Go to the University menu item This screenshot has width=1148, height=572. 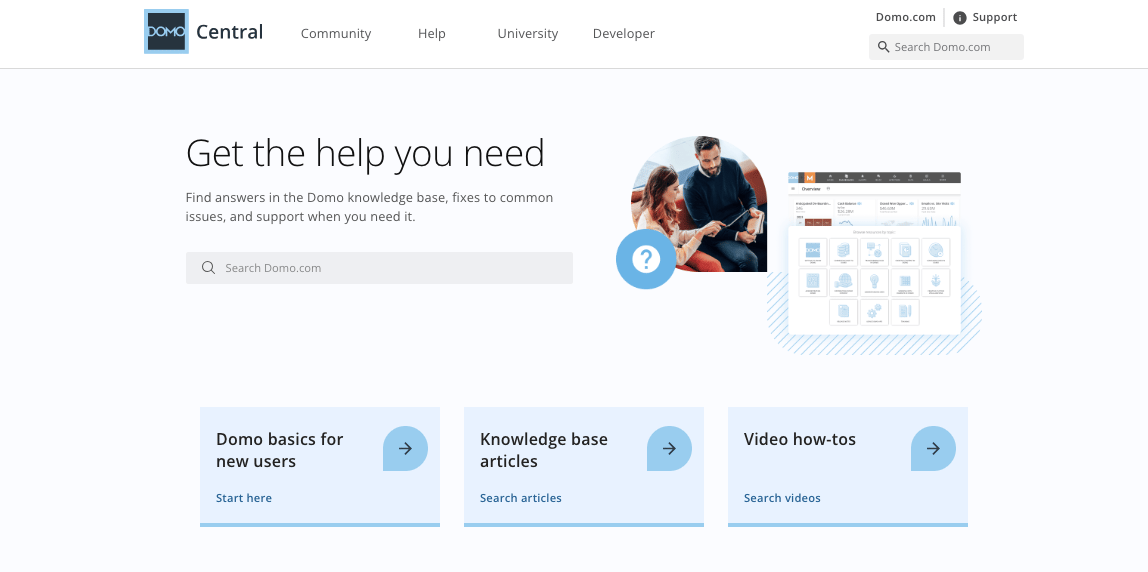click(x=528, y=34)
